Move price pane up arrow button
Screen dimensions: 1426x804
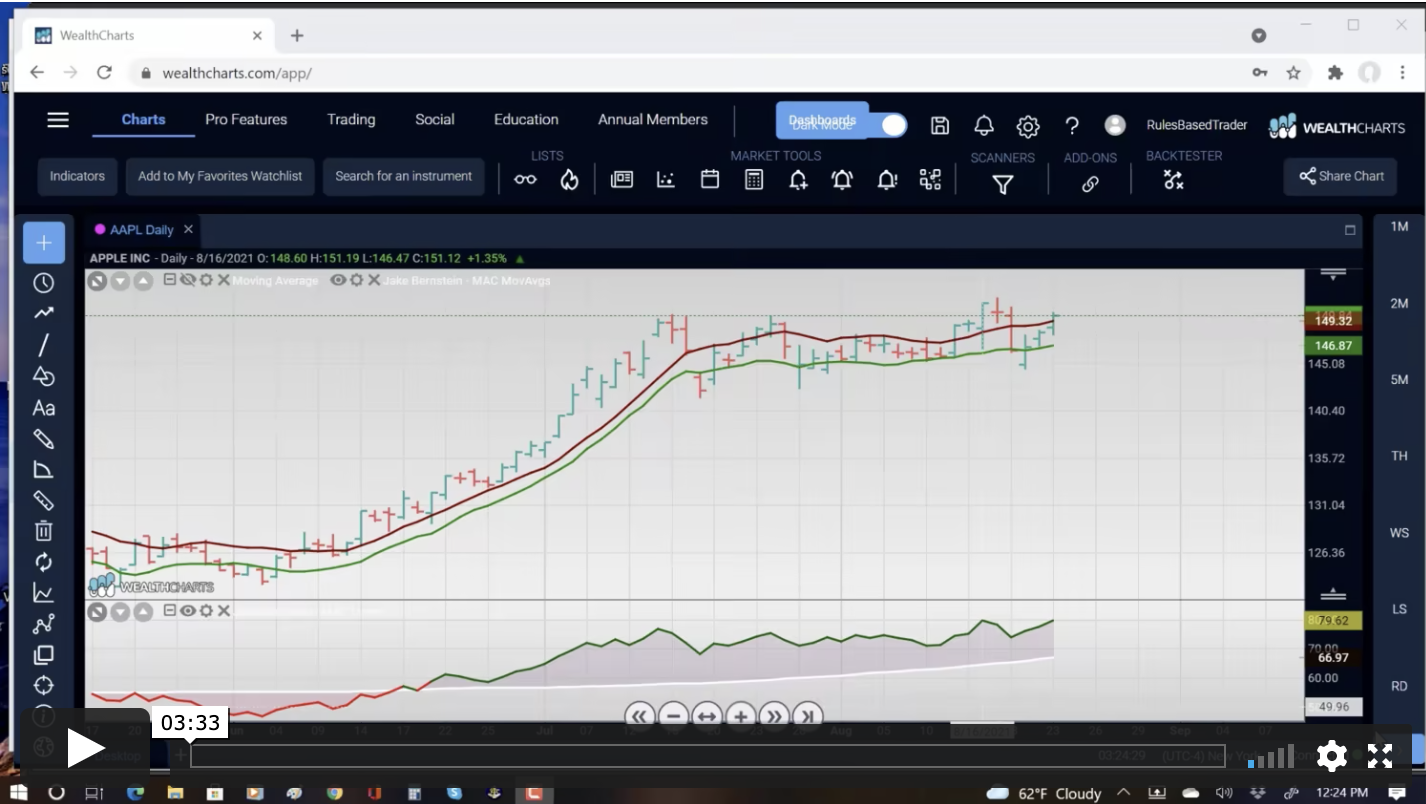pos(143,281)
